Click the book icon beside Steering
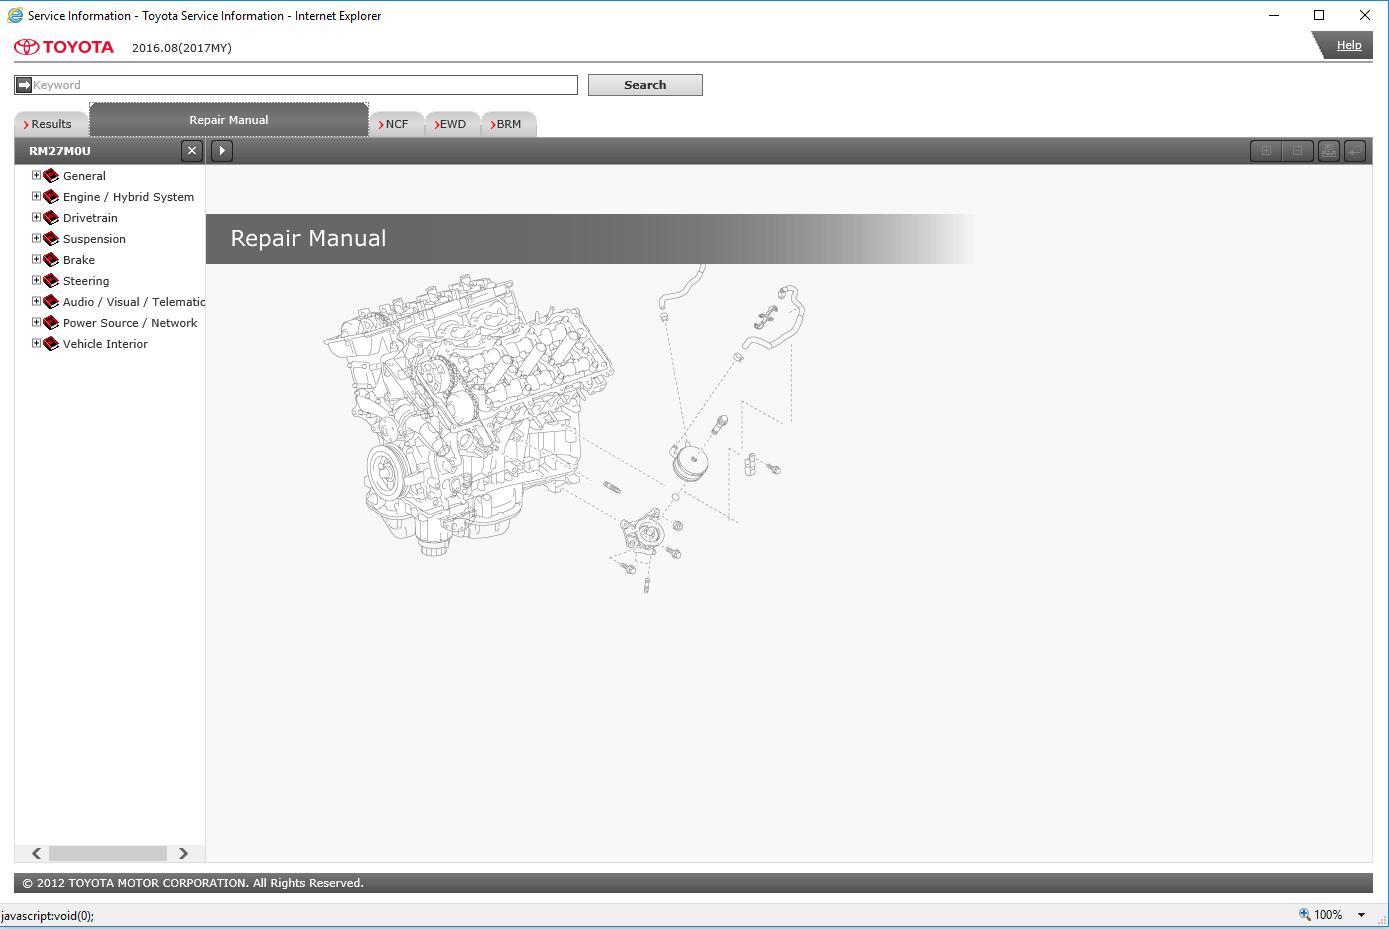 pos(51,281)
